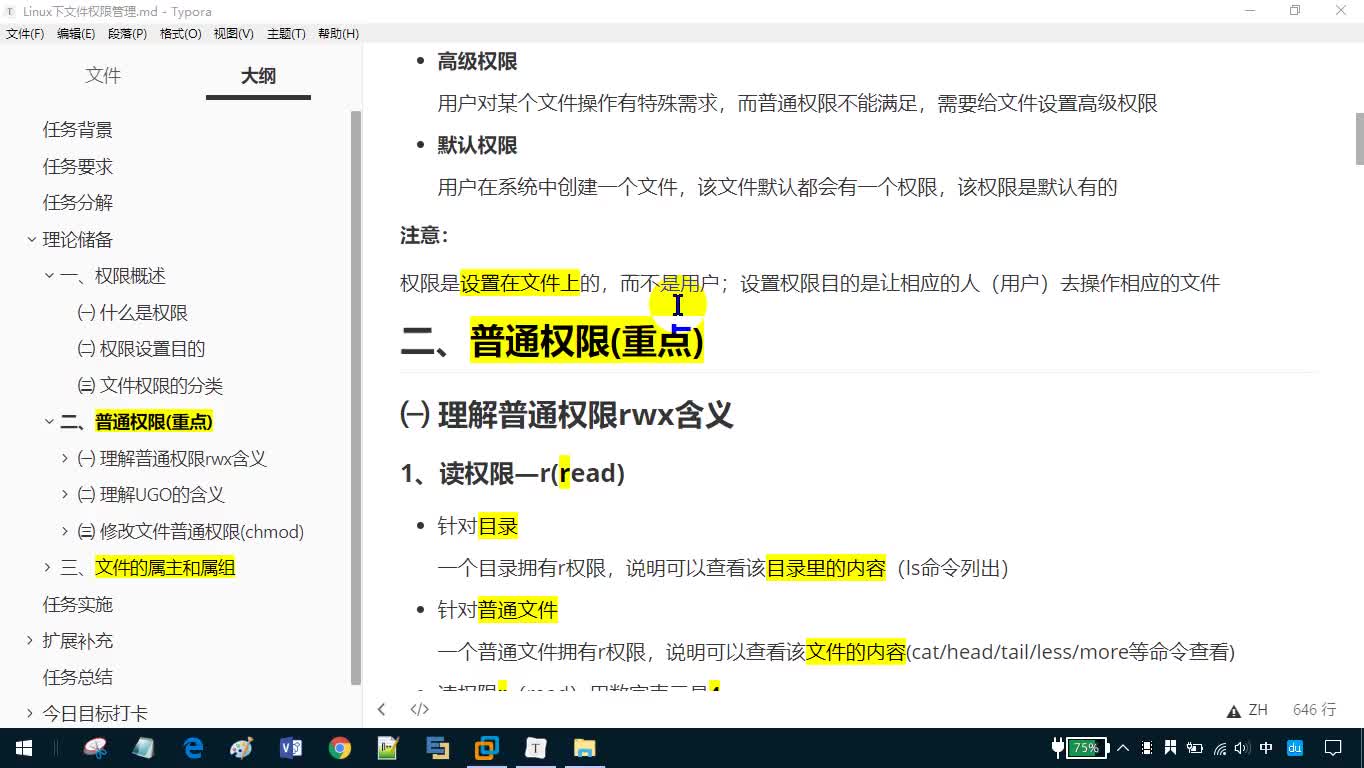This screenshot has width=1364, height=768.
Task: Open the 帮助(H) menu
Action: point(338,34)
